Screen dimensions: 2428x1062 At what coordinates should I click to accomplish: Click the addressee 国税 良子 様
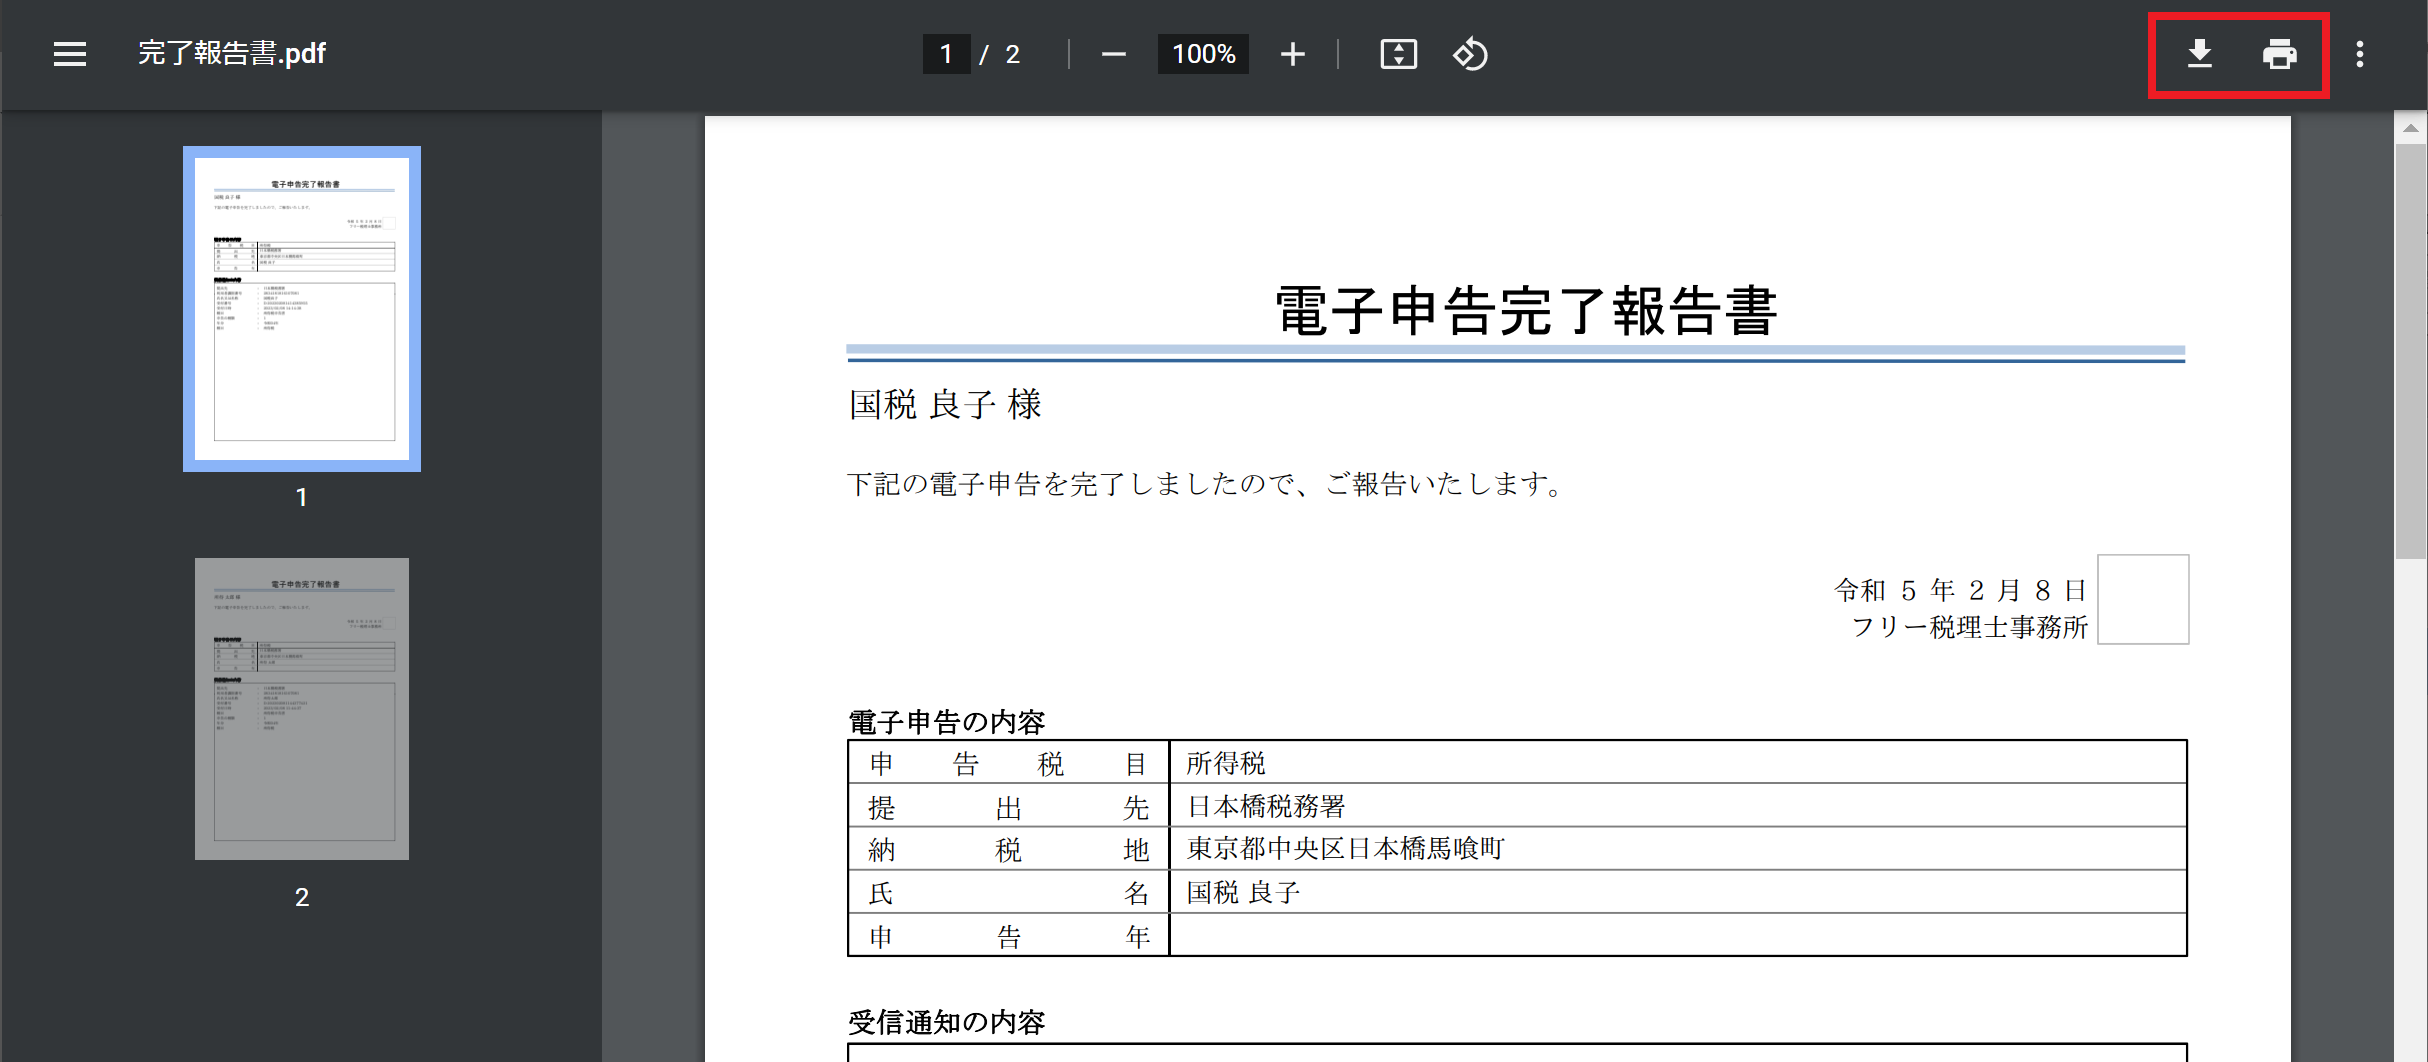(x=945, y=405)
